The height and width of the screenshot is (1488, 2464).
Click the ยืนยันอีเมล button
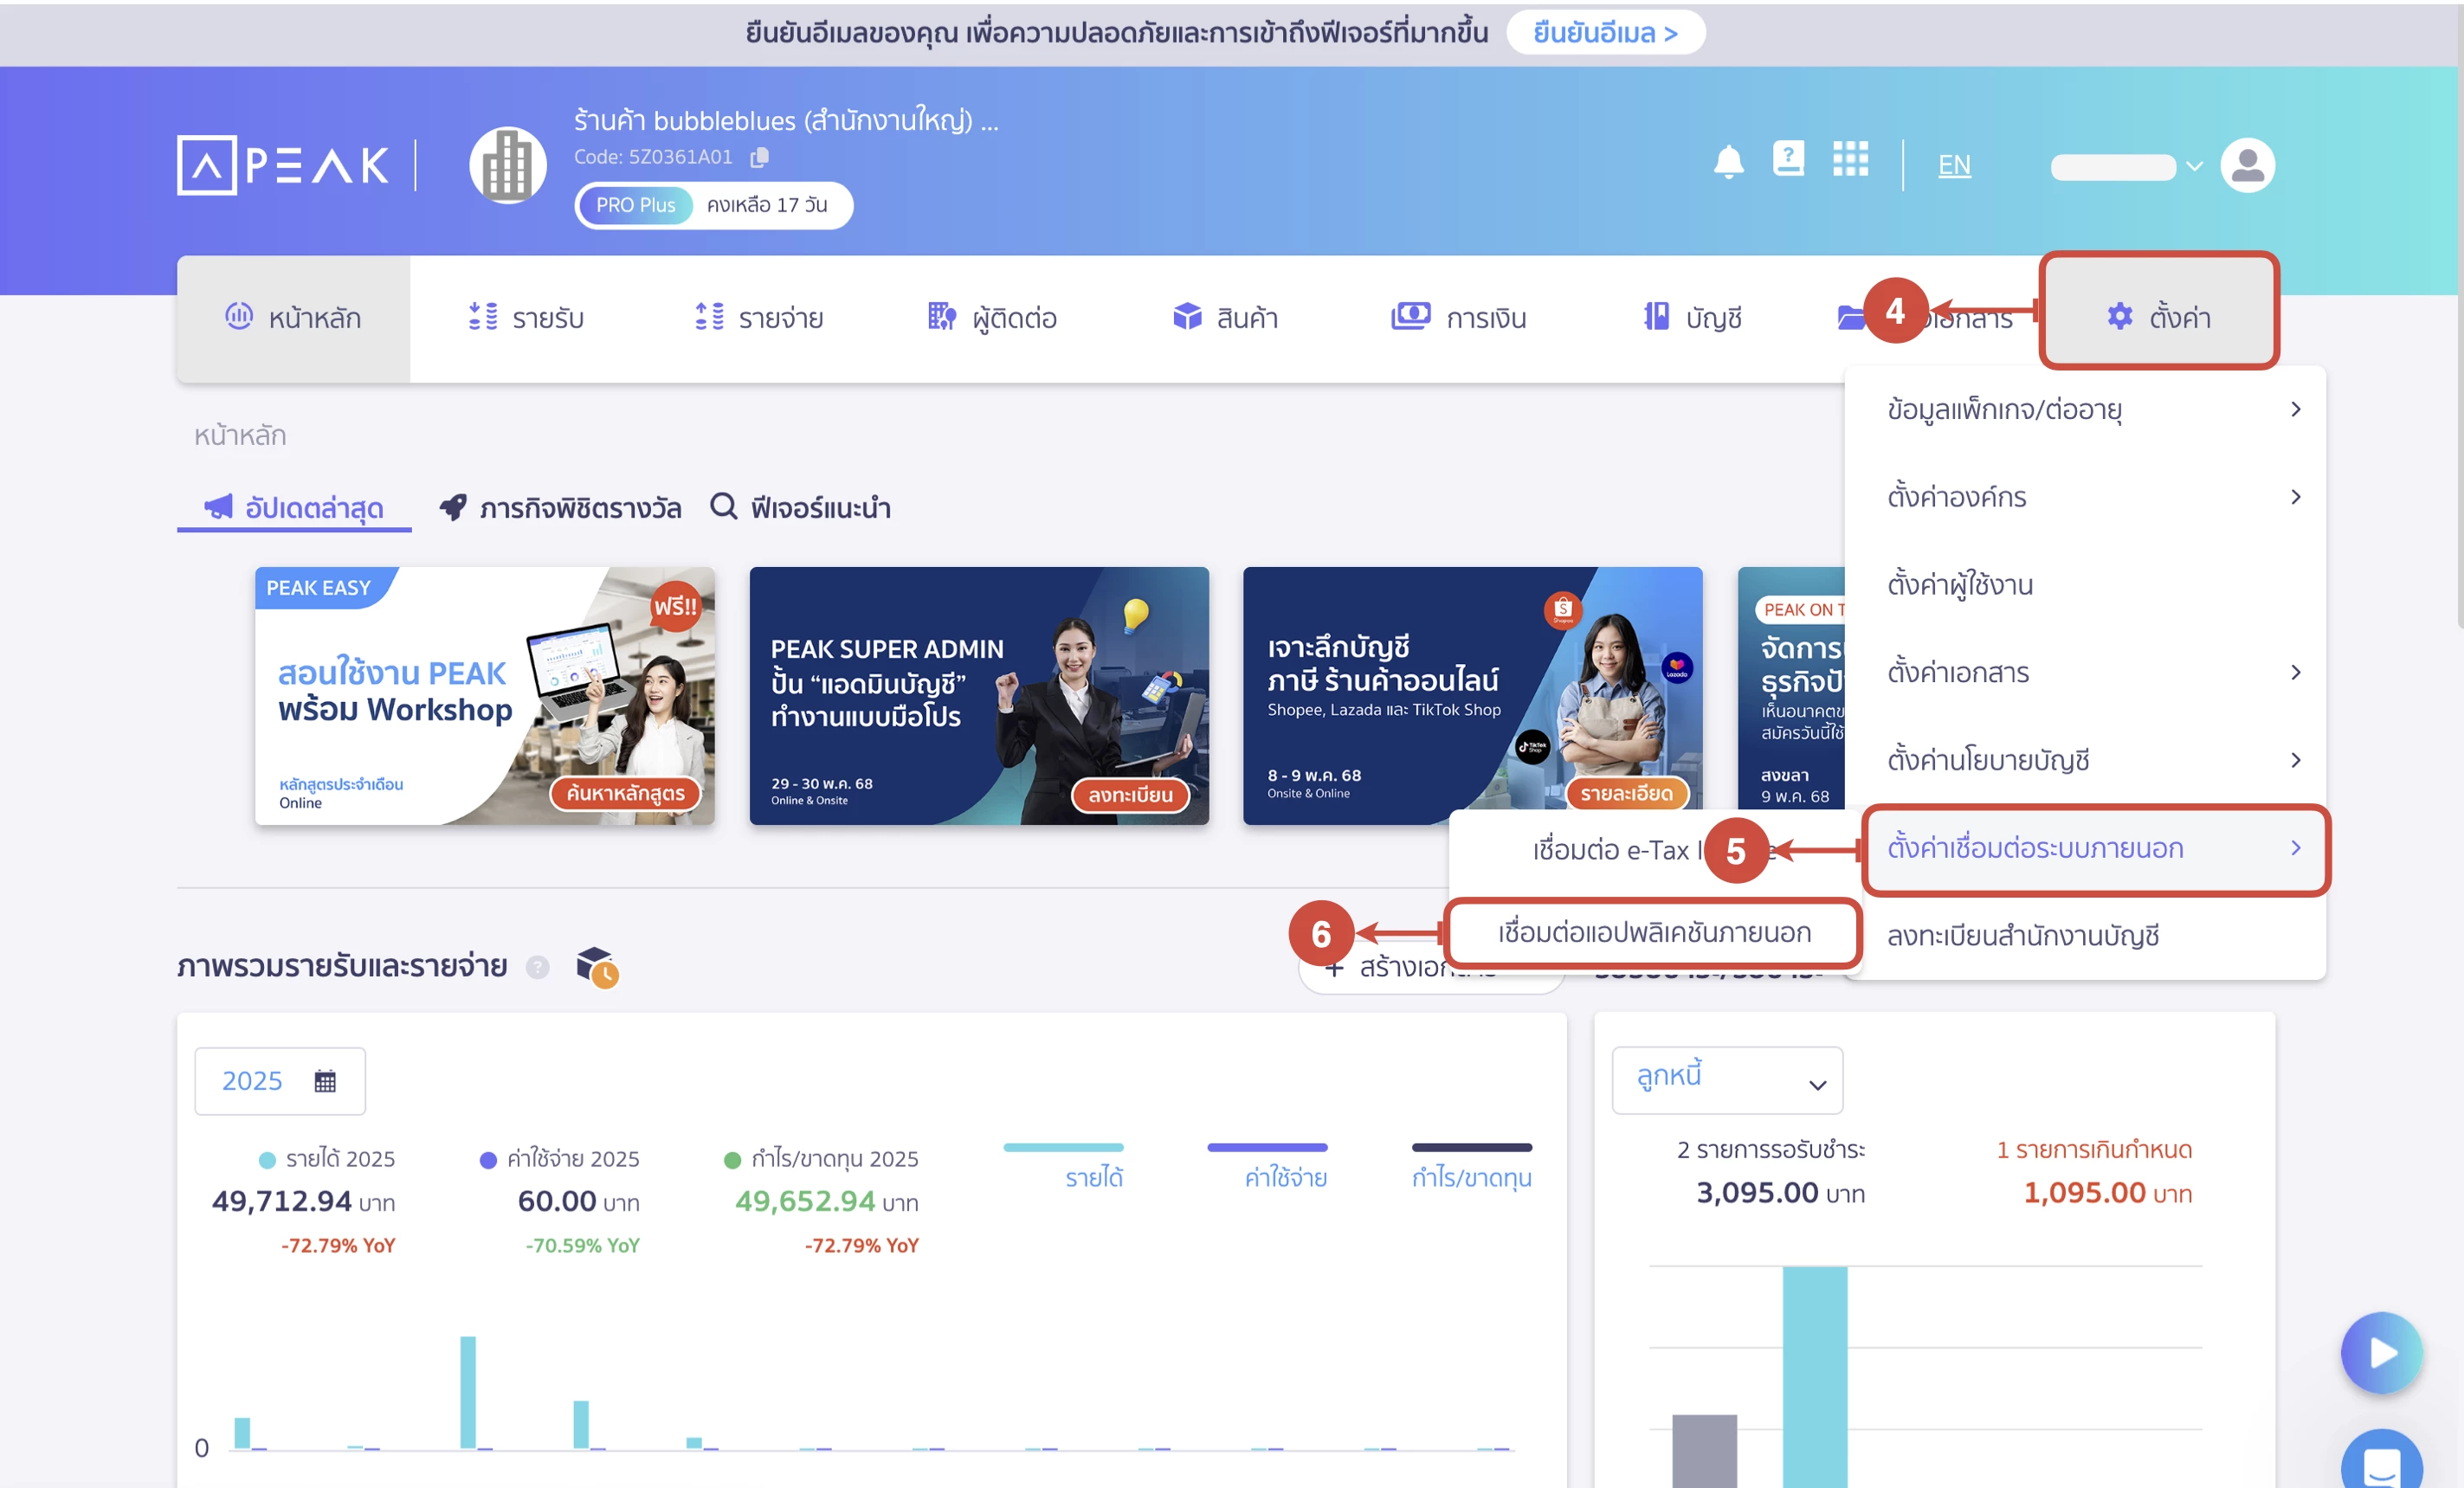coord(1605,32)
